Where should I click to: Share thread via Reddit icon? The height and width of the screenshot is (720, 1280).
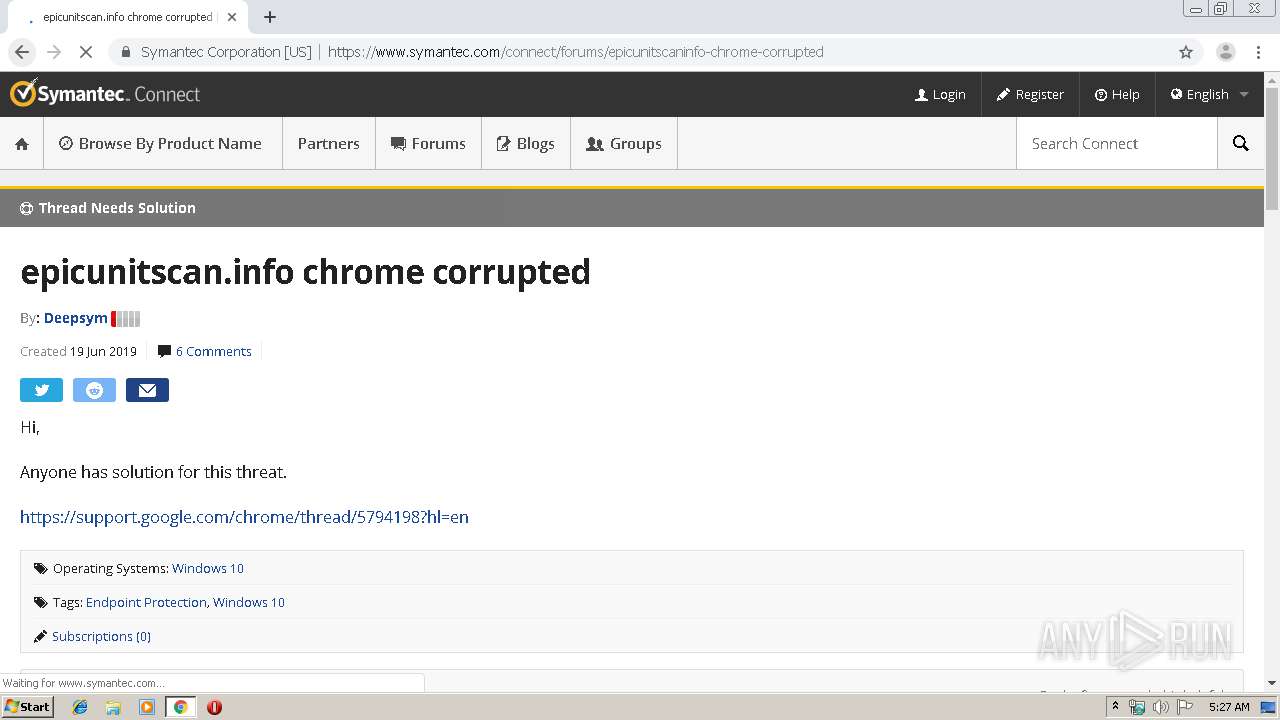[94, 390]
